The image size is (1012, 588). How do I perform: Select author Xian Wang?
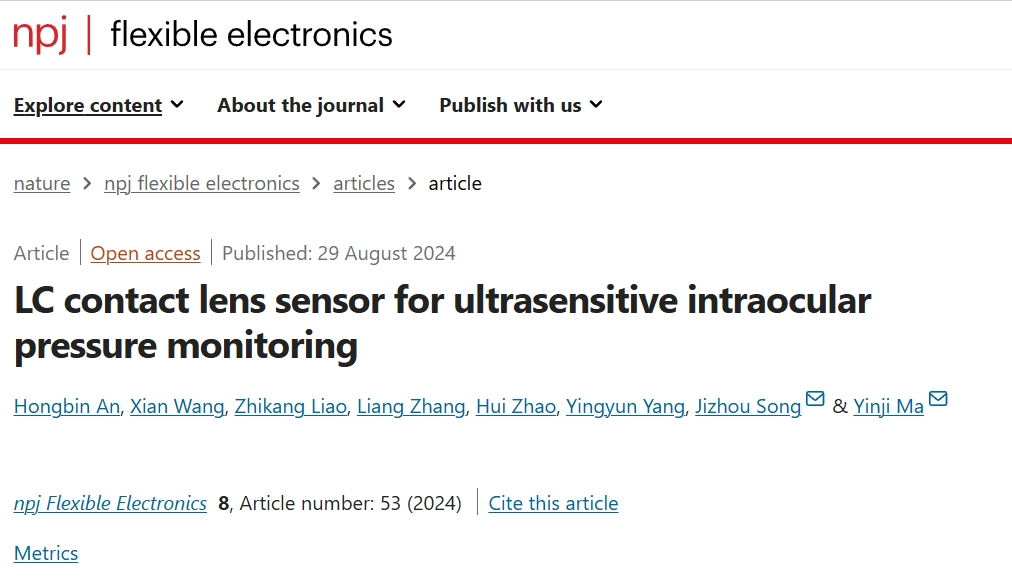[x=177, y=406]
